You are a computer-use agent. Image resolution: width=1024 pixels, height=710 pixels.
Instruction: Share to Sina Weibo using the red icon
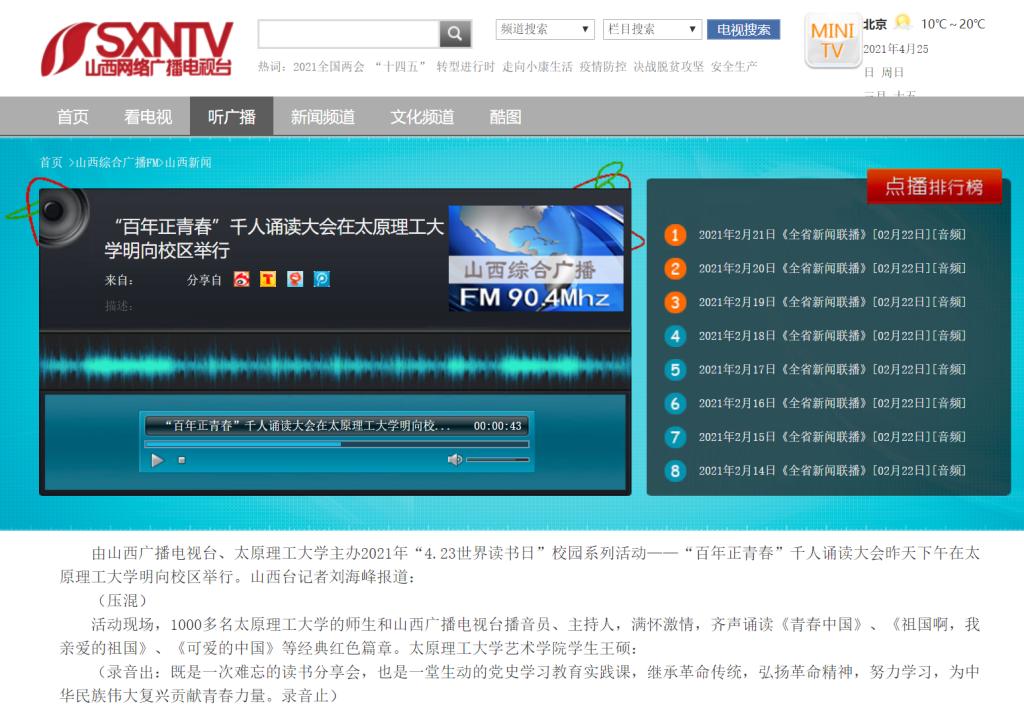pyautogui.click(x=242, y=279)
